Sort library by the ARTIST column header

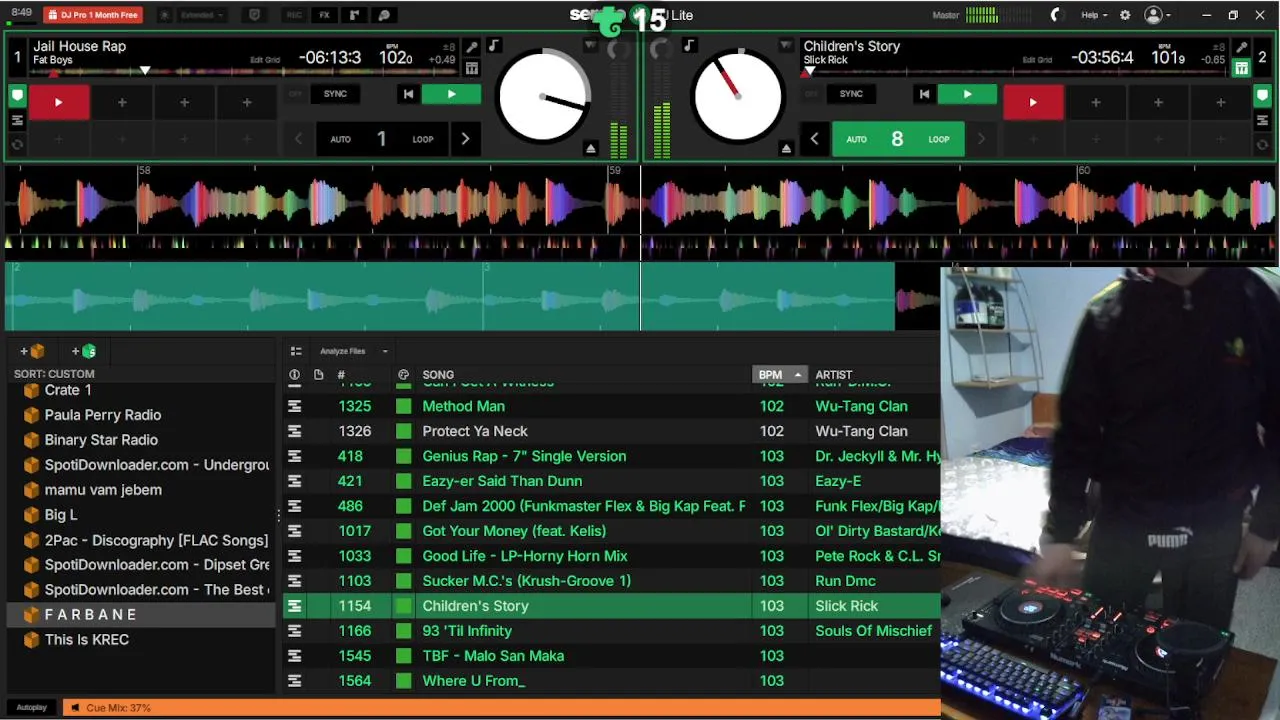click(x=834, y=375)
